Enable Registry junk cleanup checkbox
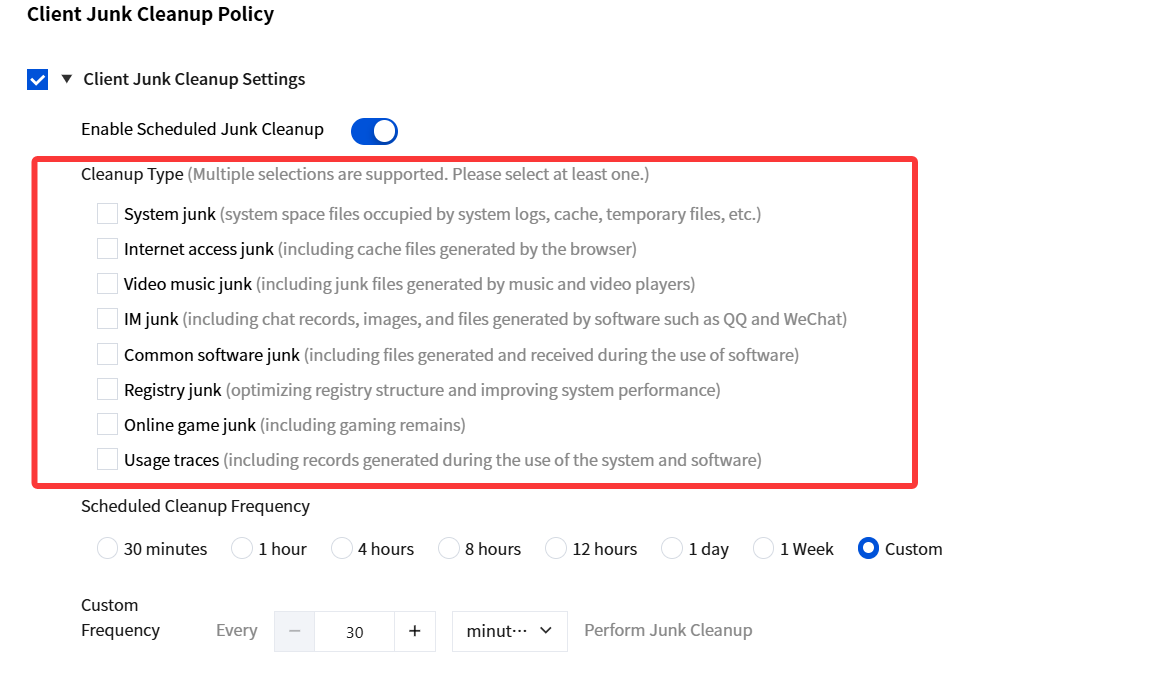The height and width of the screenshot is (675, 1163). point(108,389)
